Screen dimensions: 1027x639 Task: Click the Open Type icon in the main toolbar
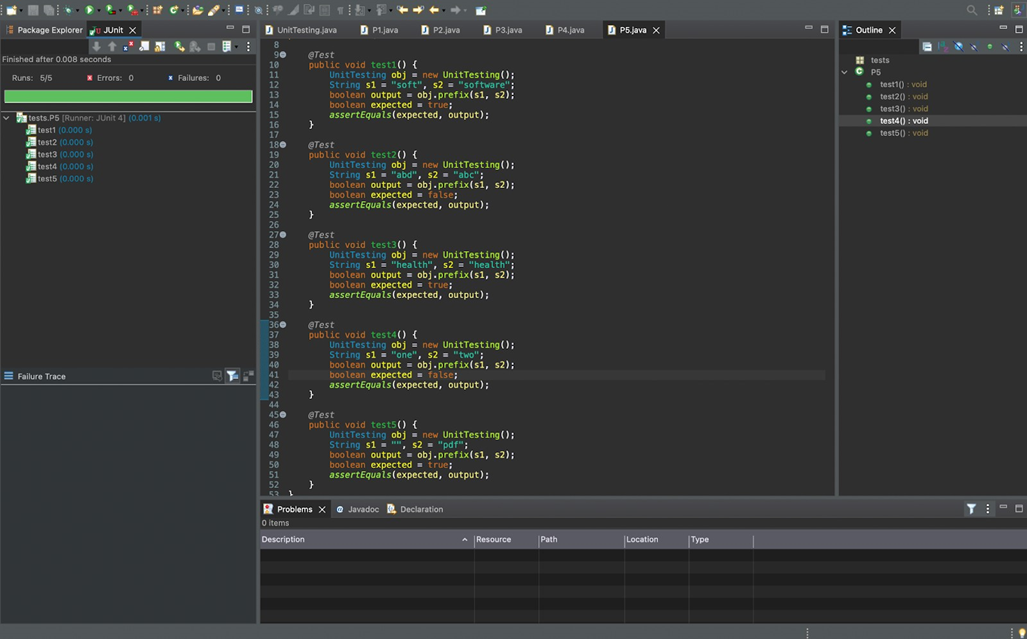[x=198, y=10]
